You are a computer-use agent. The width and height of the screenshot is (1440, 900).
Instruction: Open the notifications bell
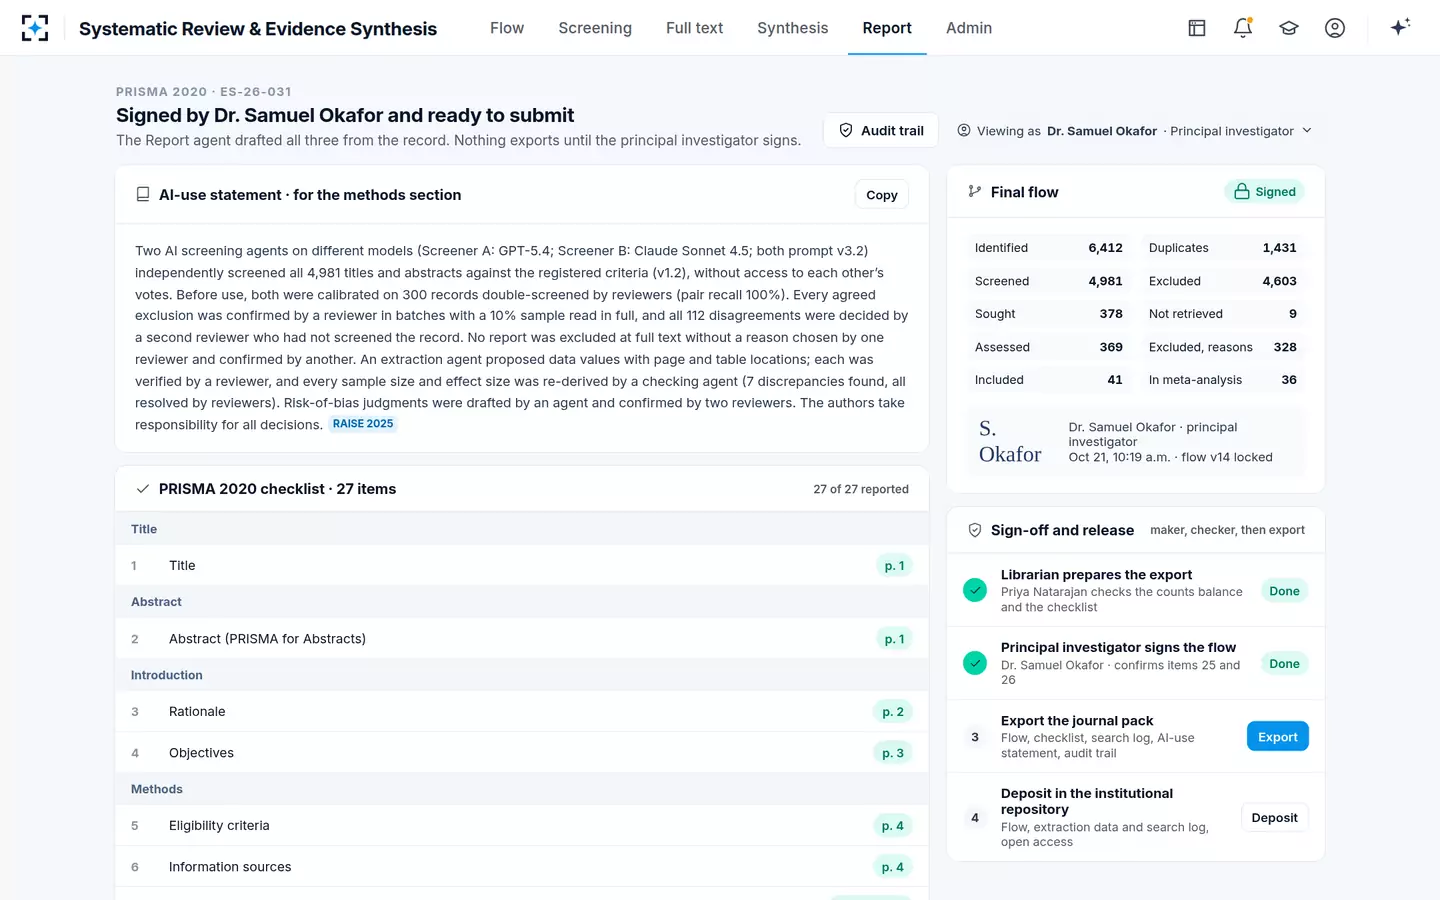[1243, 28]
